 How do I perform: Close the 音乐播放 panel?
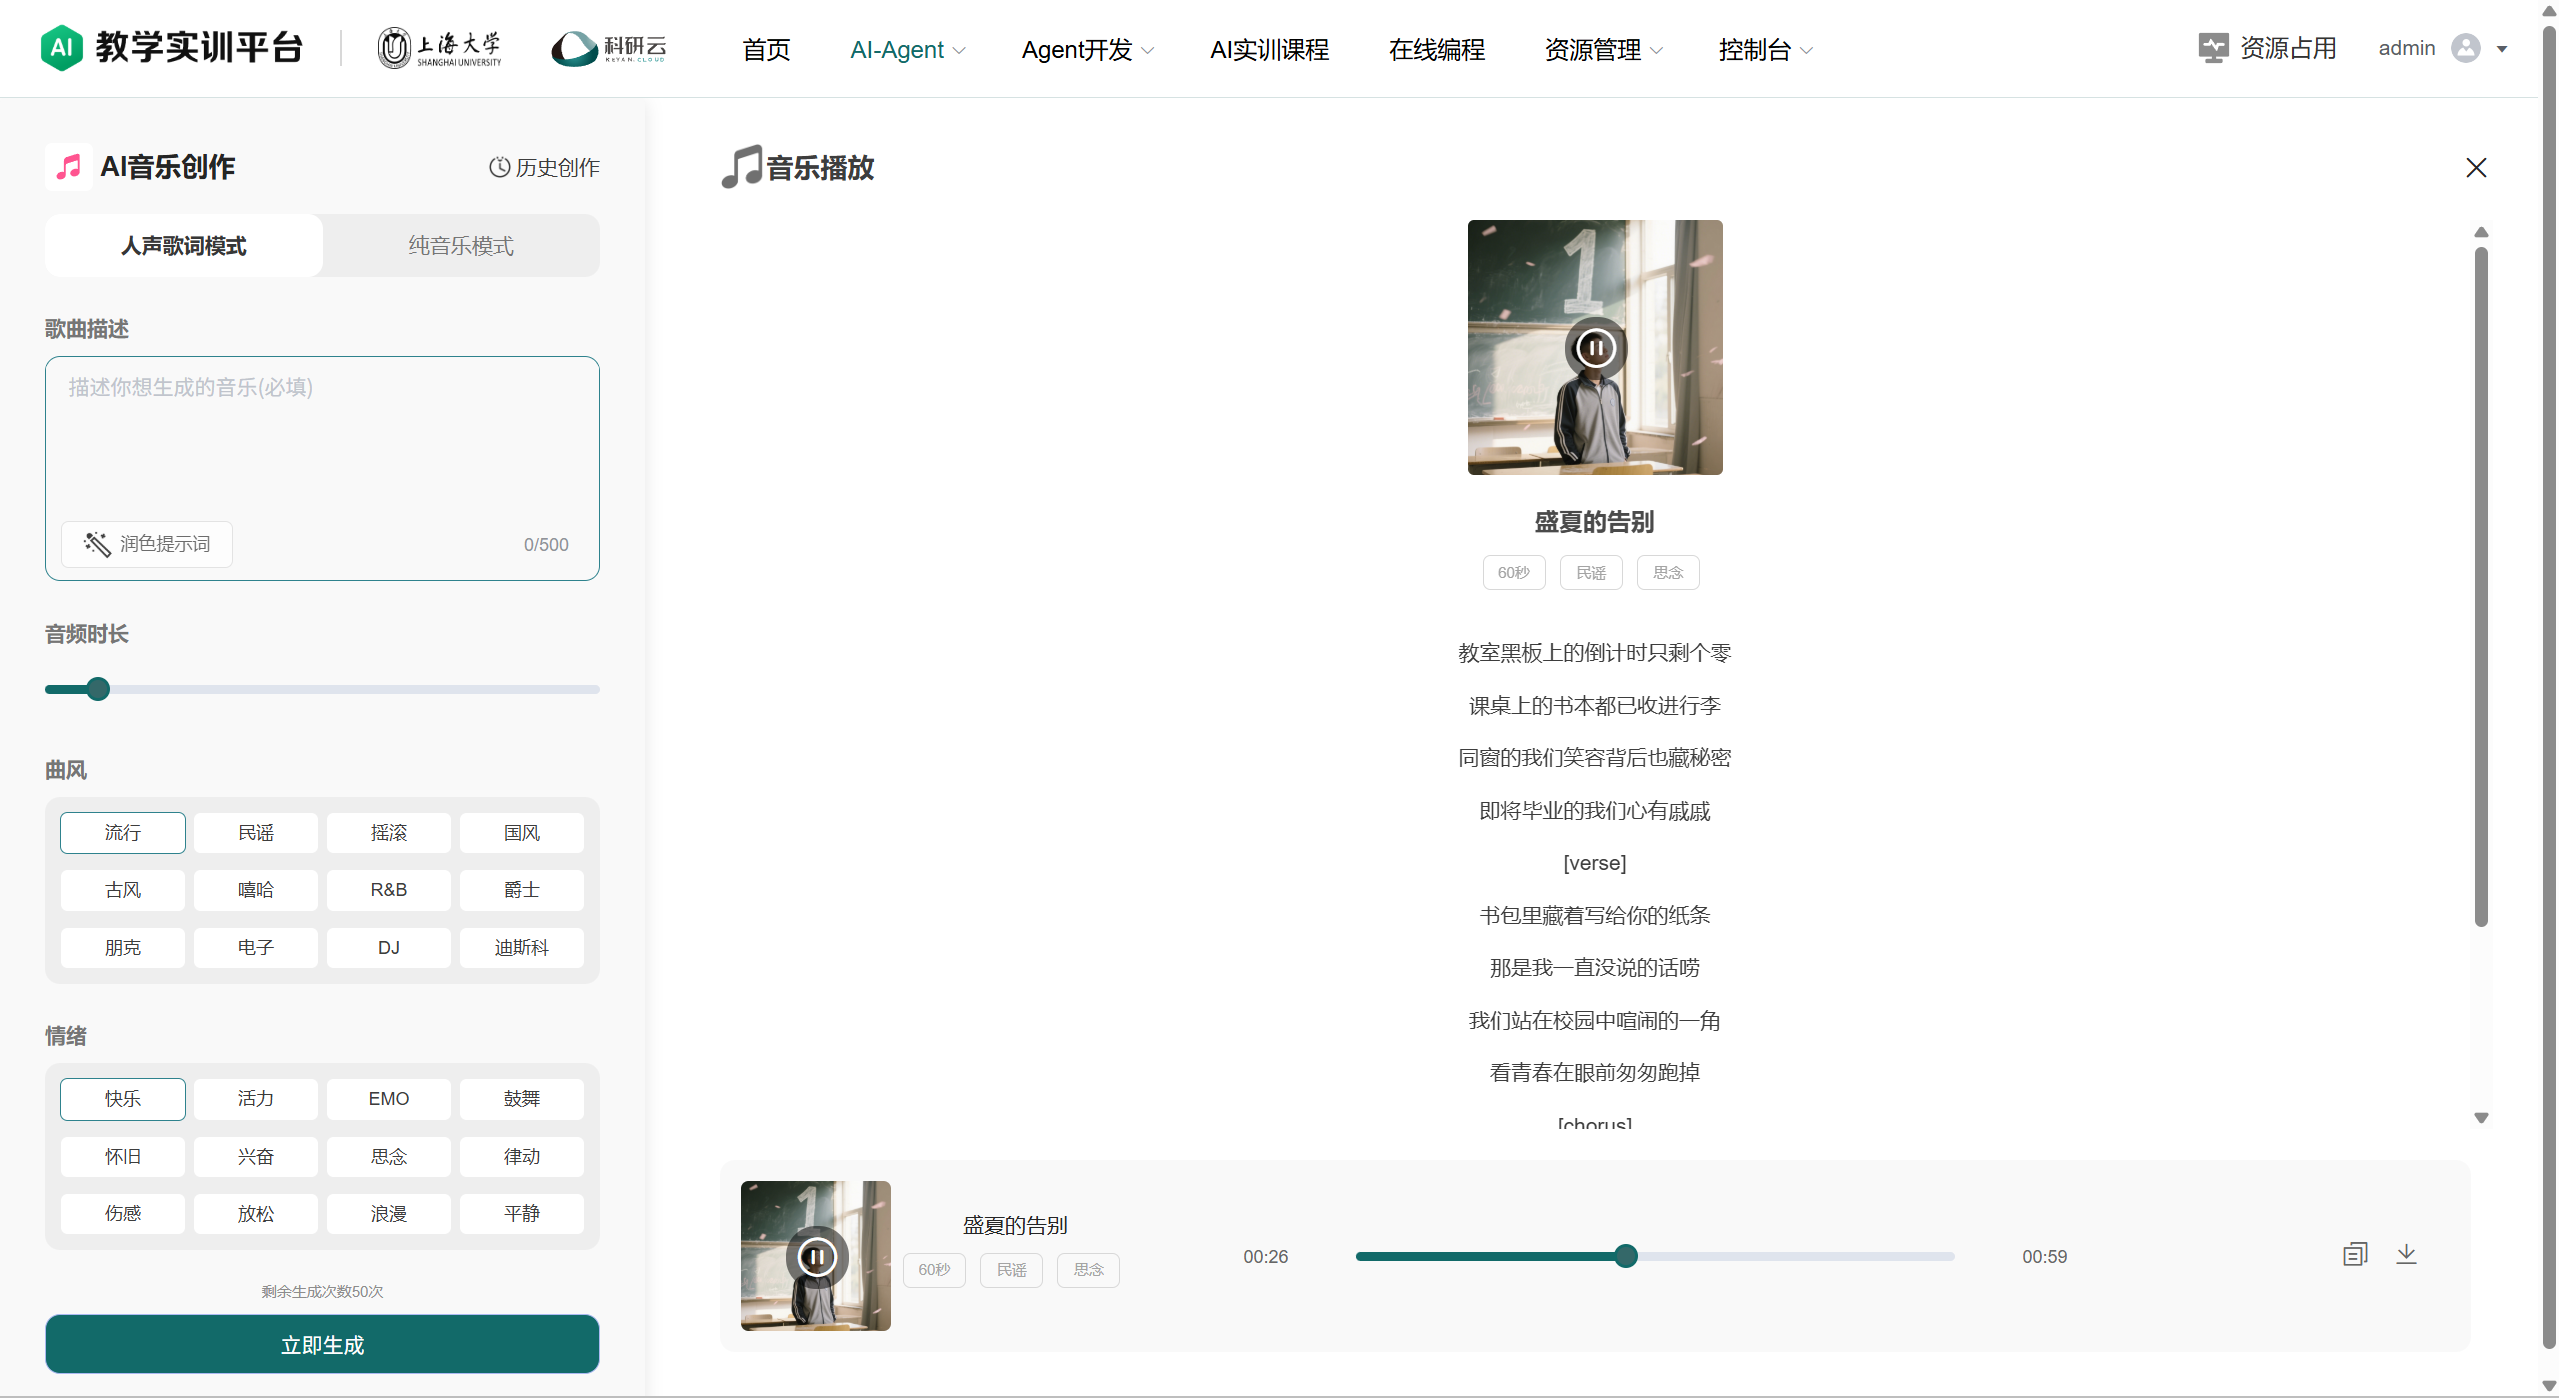(x=2475, y=167)
